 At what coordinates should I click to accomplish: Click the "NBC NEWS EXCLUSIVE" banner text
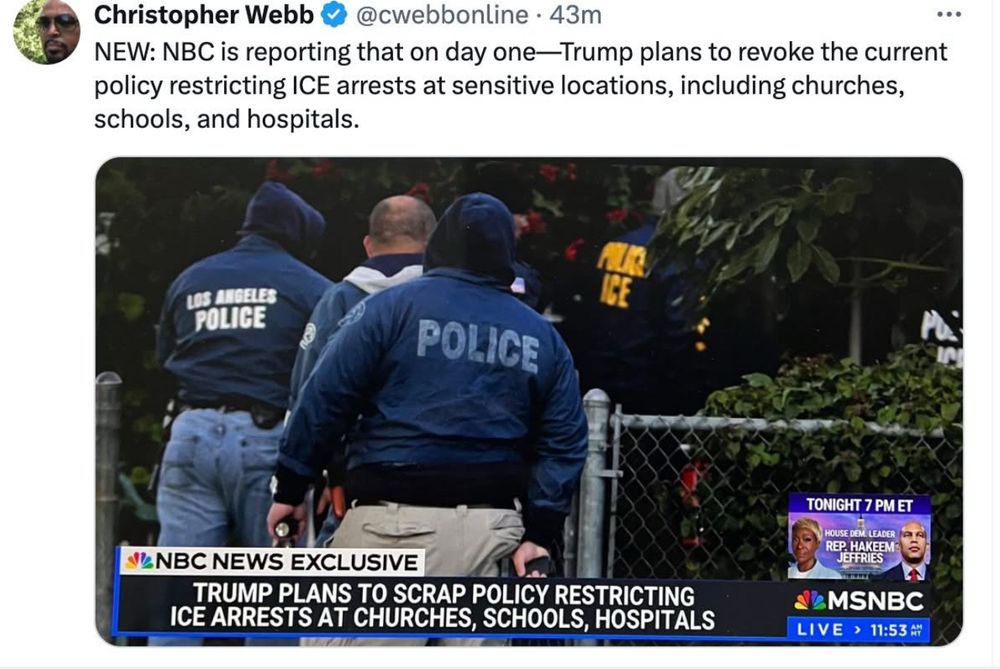287,562
